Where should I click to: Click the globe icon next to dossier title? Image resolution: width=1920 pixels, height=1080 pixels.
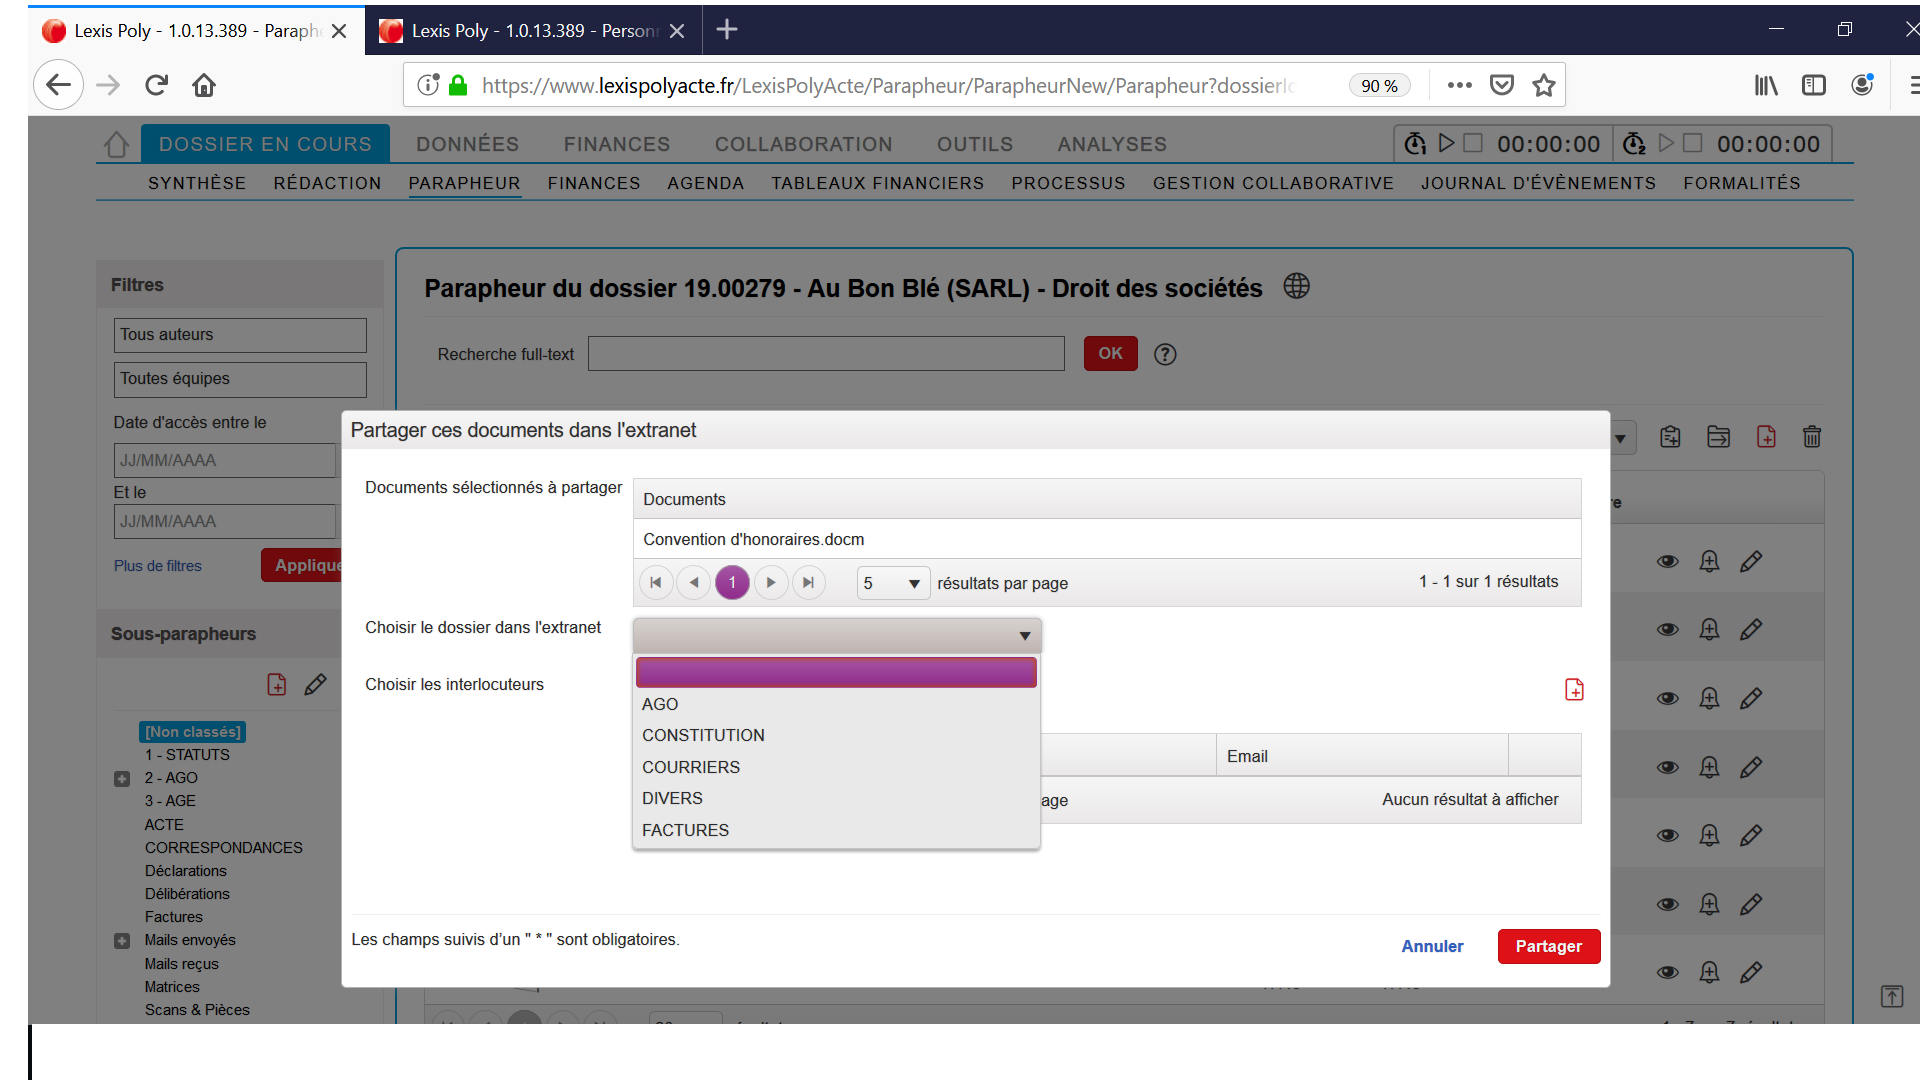click(1296, 287)
